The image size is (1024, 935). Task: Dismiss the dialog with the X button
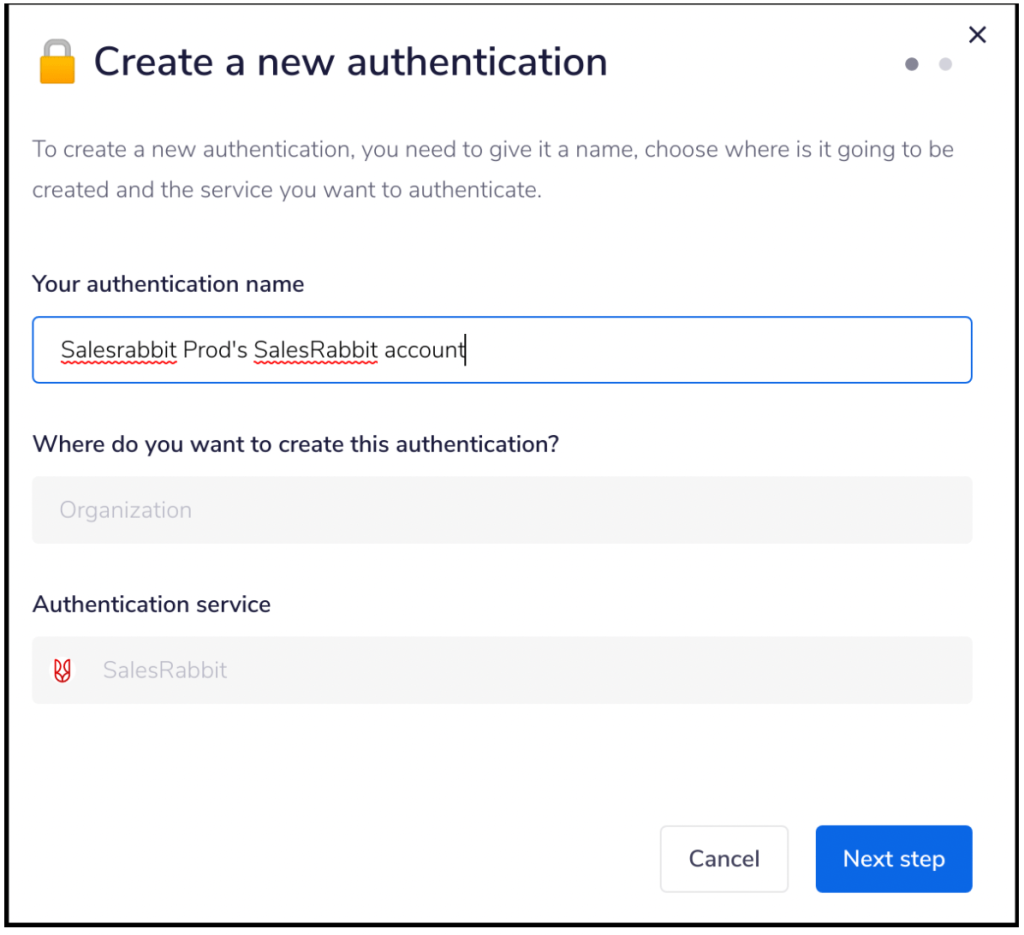(x=977, y=34)
